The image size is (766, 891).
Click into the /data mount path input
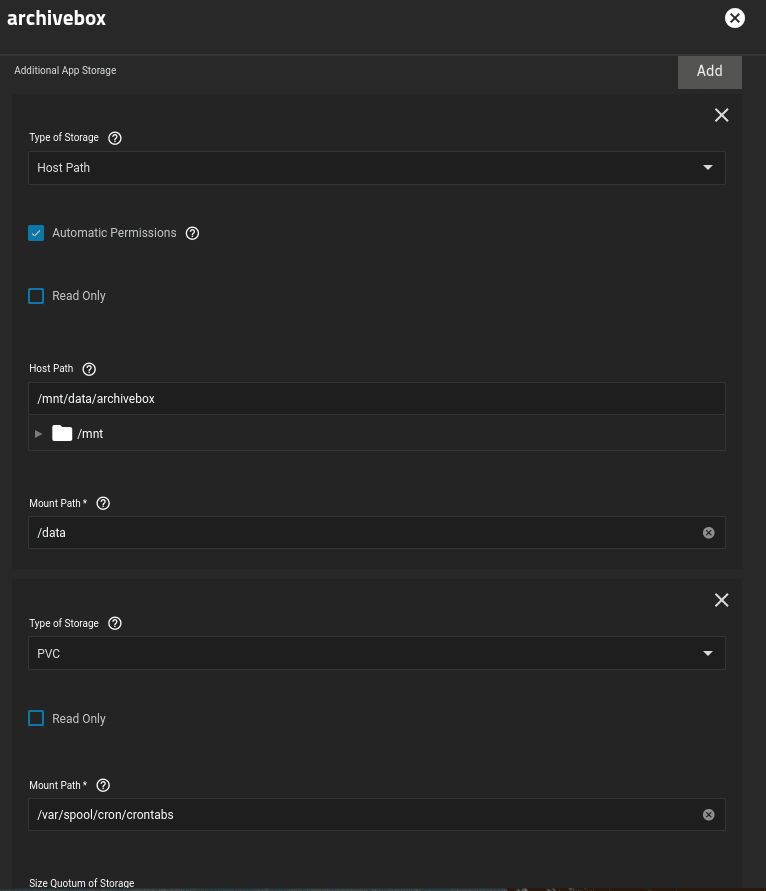[x=377, y=532]
